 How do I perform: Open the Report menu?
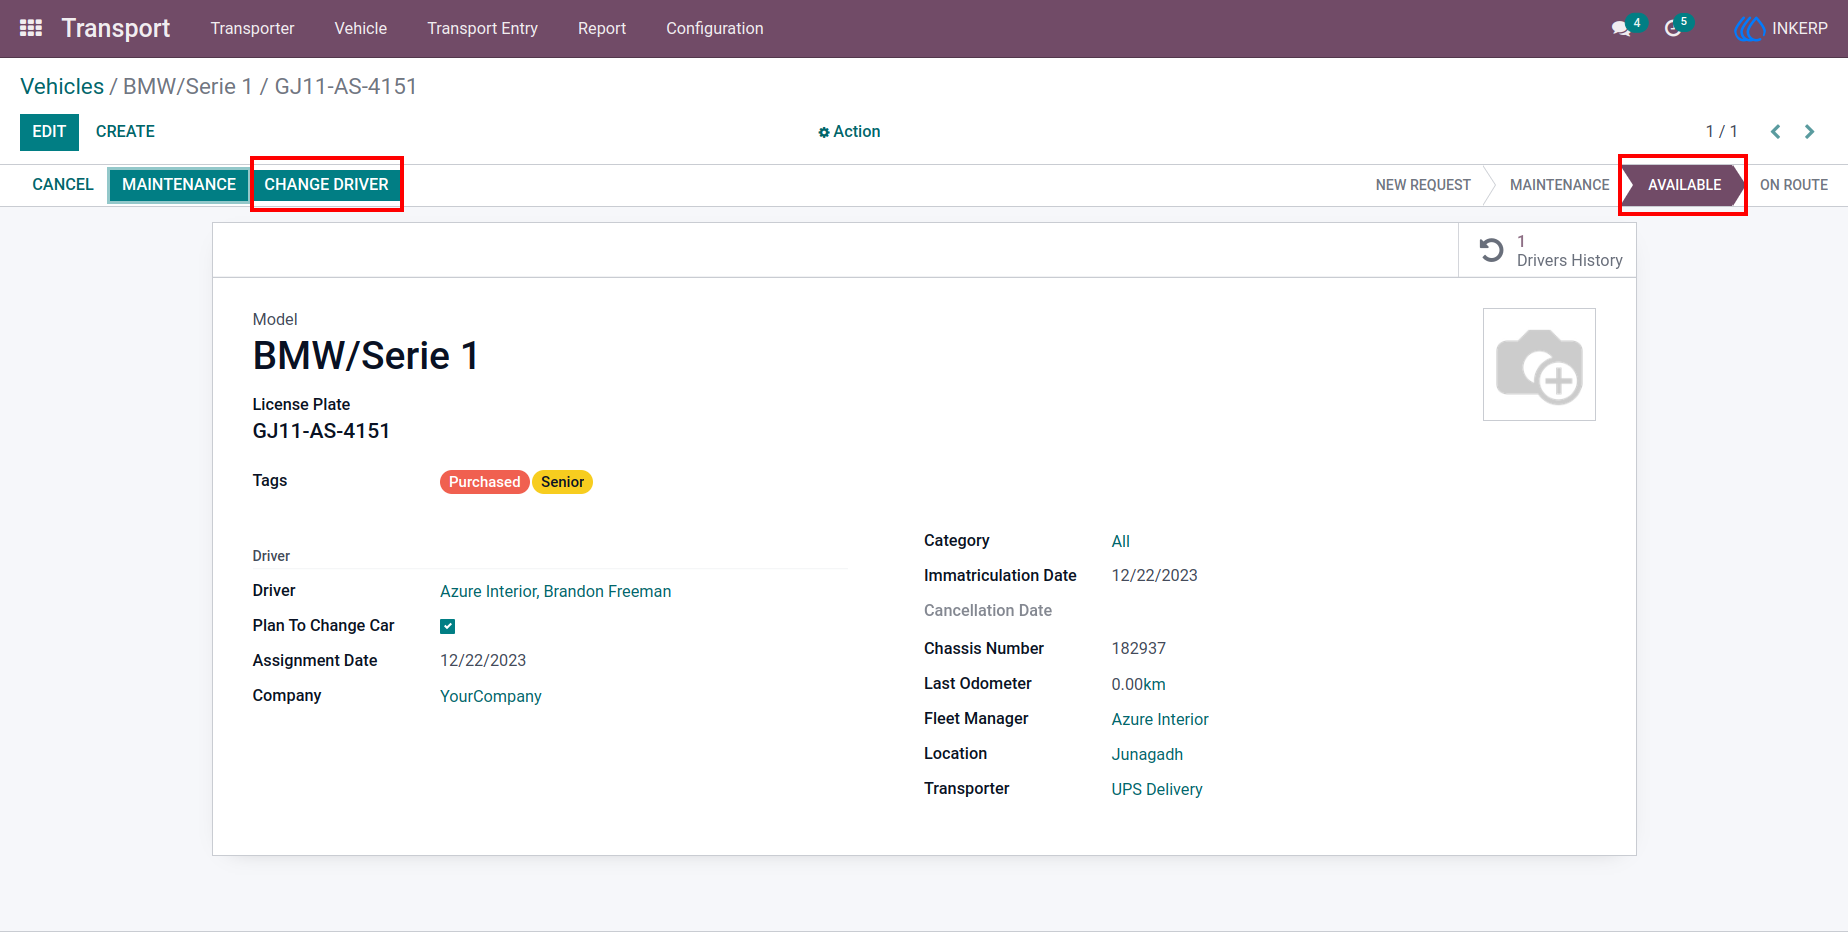pyautogui.click(x=602, y=29)
